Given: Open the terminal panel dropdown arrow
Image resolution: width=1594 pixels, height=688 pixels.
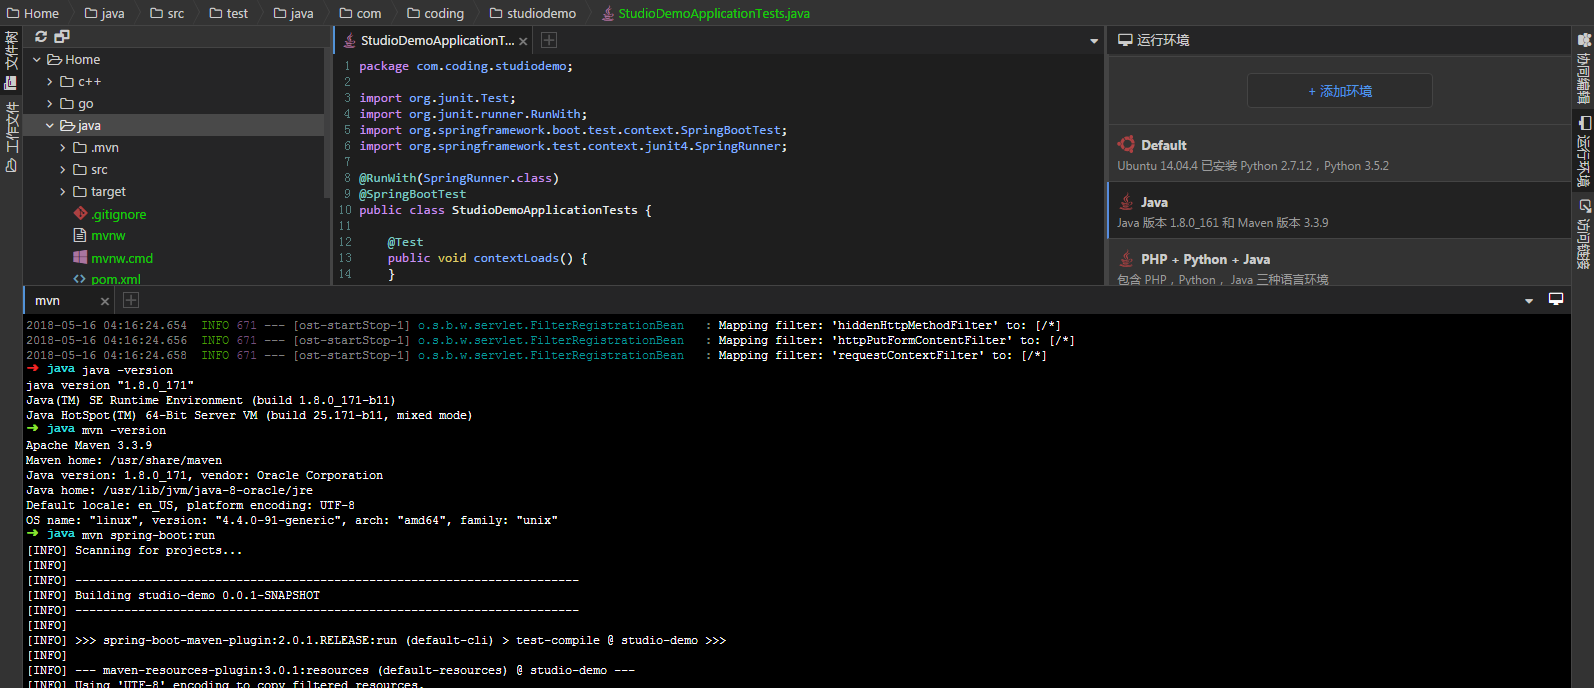Looking at the screenshot, I should click(x=1528, y=301).
